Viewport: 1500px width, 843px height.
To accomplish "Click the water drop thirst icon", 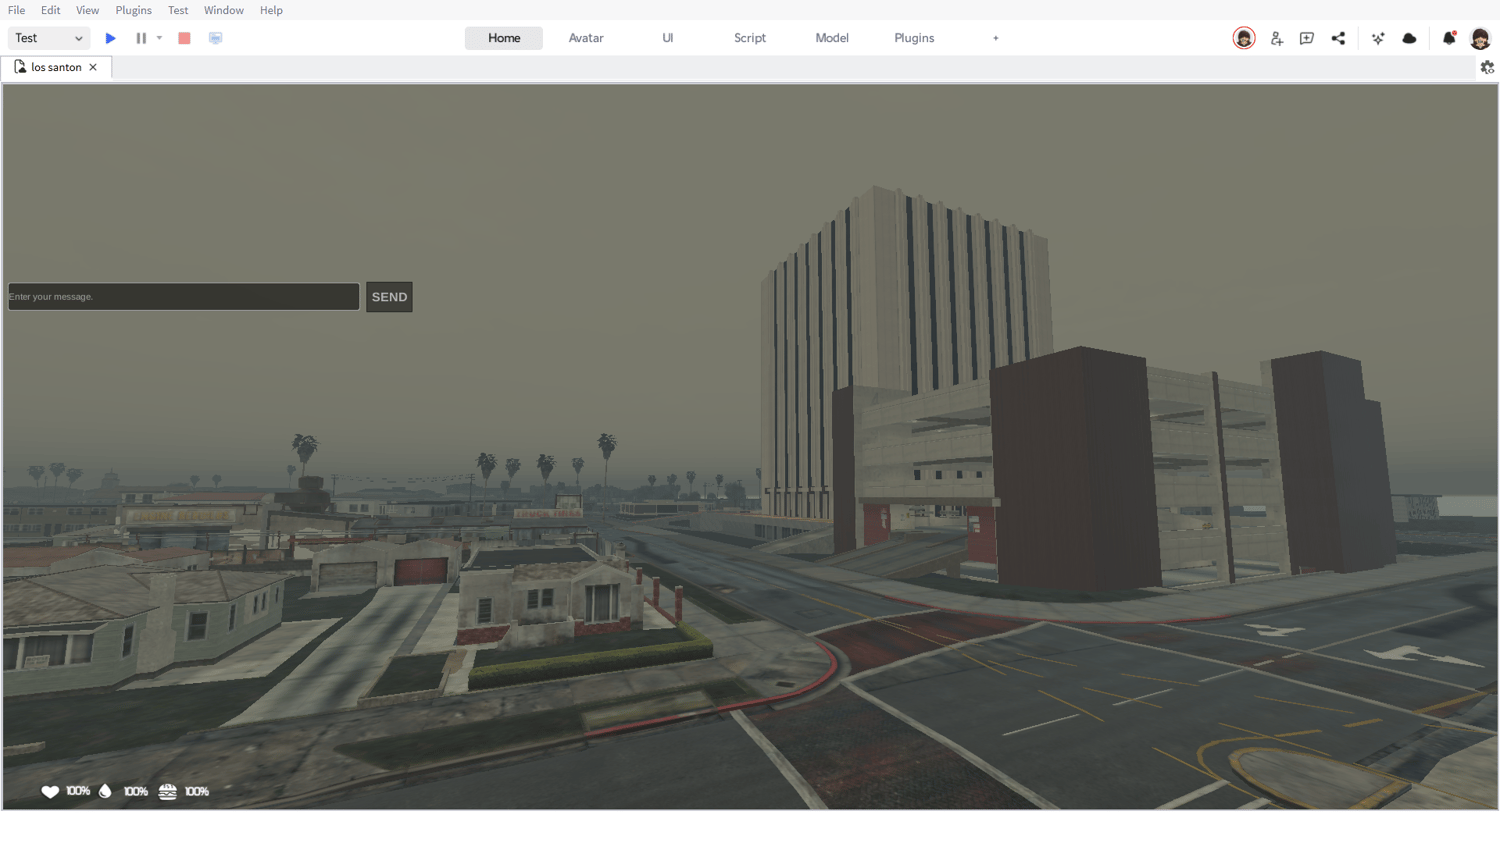I will [105, 791].
